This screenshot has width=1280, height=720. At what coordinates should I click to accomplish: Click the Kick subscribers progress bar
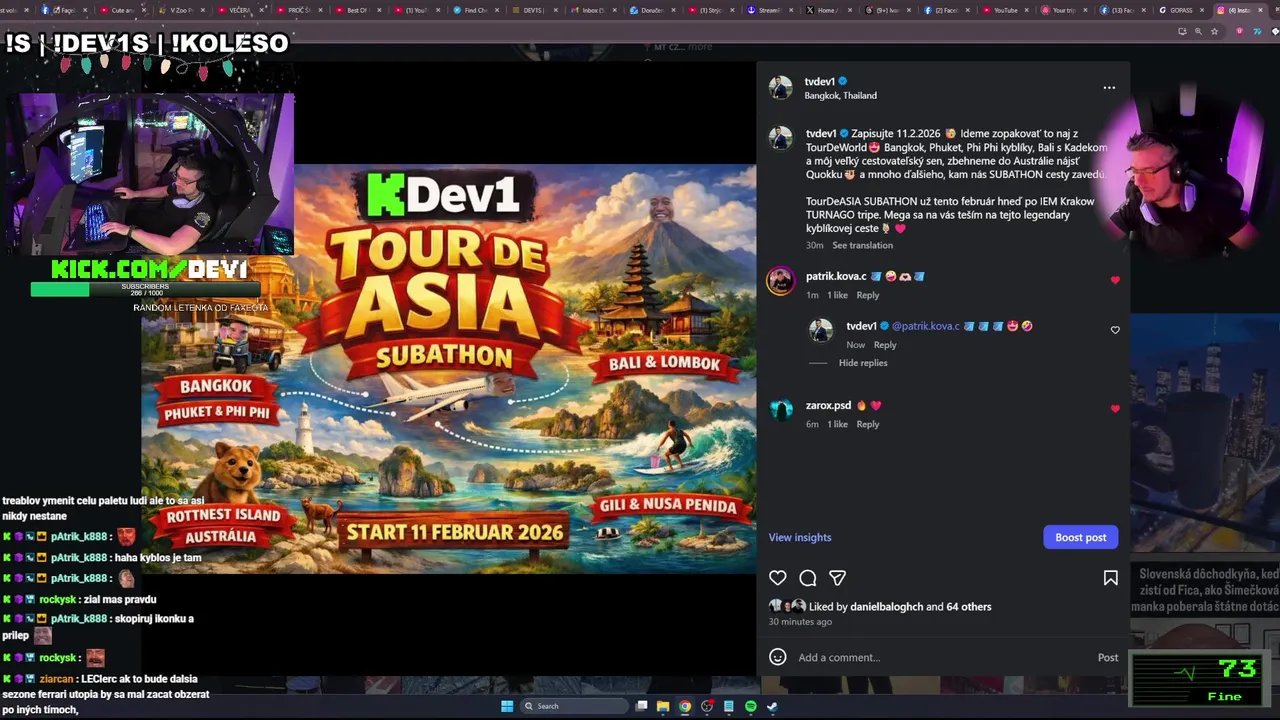pyautogui.click(x=146, y=290)
